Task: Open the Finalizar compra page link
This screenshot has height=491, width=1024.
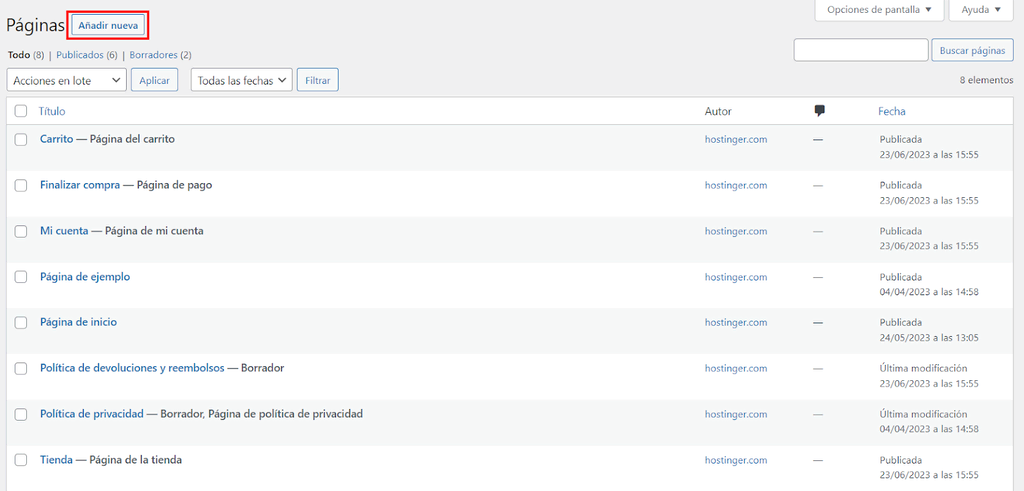Action: (x=80, y=185)
